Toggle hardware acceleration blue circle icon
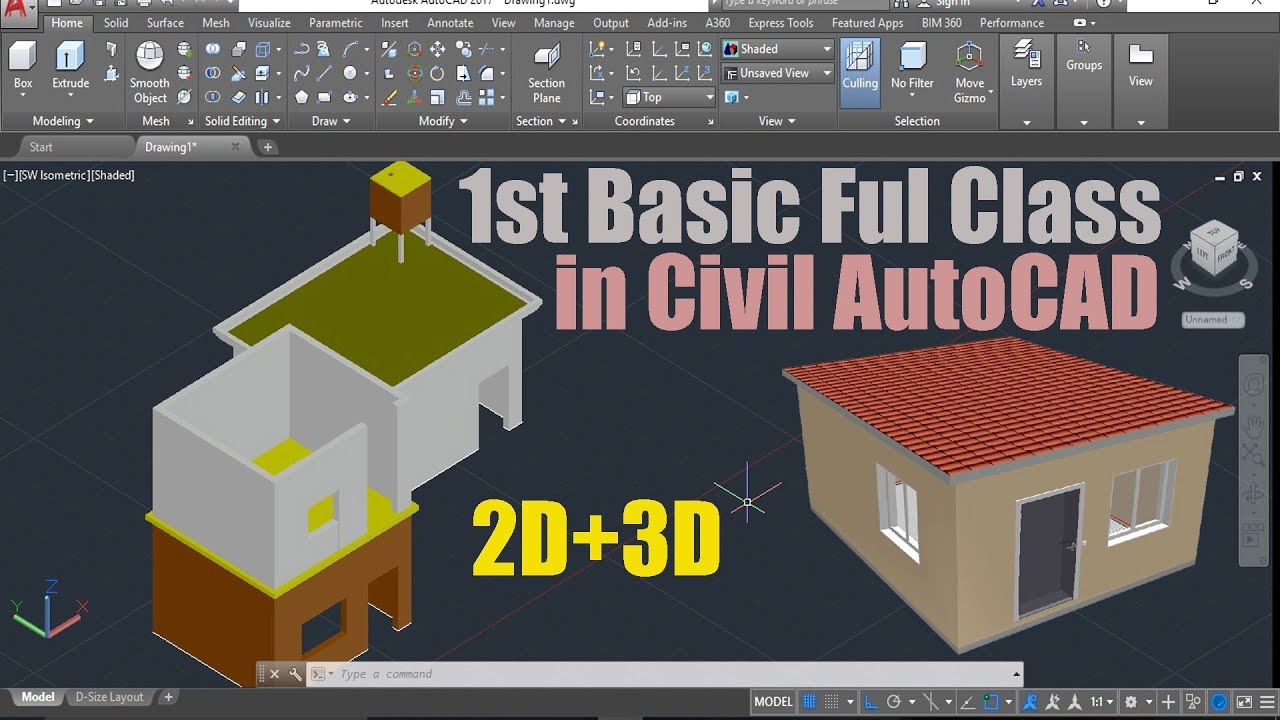The width and height of the screenshot is (1280, 720). point(1219,702)
